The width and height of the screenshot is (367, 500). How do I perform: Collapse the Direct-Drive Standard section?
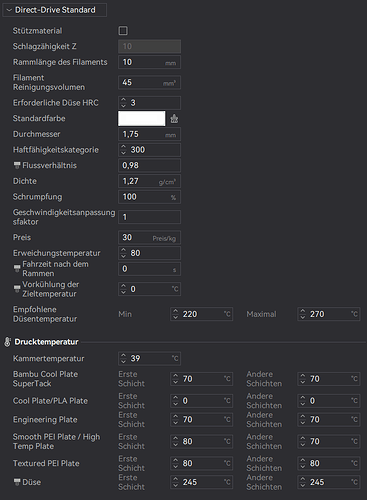point(9,10)
